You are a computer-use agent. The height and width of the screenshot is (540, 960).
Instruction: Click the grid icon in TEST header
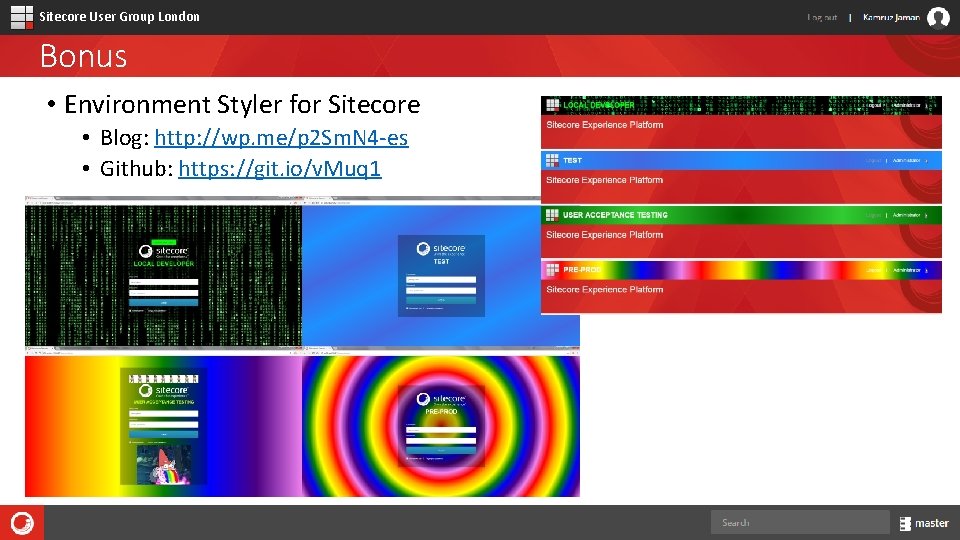pyautogui.click(x=552, y=160)
